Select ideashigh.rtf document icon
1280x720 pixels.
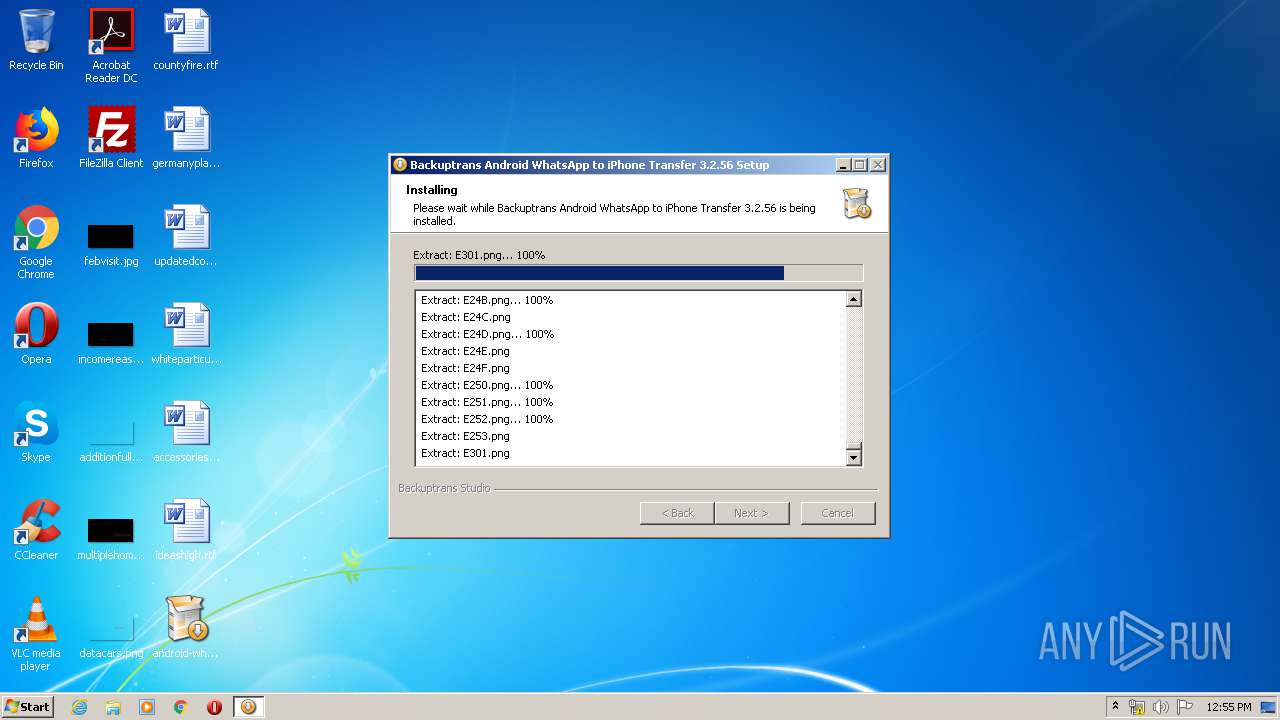coord(186,531)
